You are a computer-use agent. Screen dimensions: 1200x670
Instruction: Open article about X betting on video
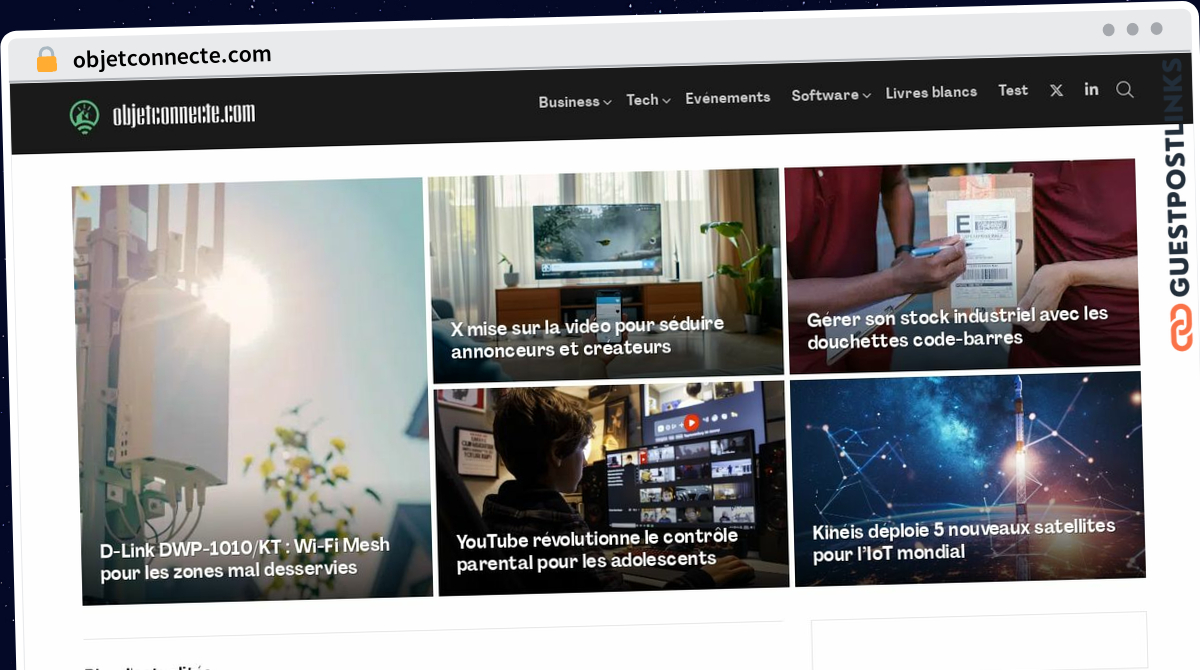pos(588,337)
